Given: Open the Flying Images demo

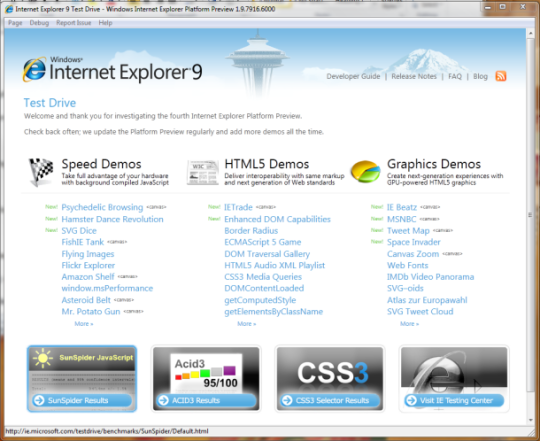Looking at the screenshot, I should (x=88, y=254).
